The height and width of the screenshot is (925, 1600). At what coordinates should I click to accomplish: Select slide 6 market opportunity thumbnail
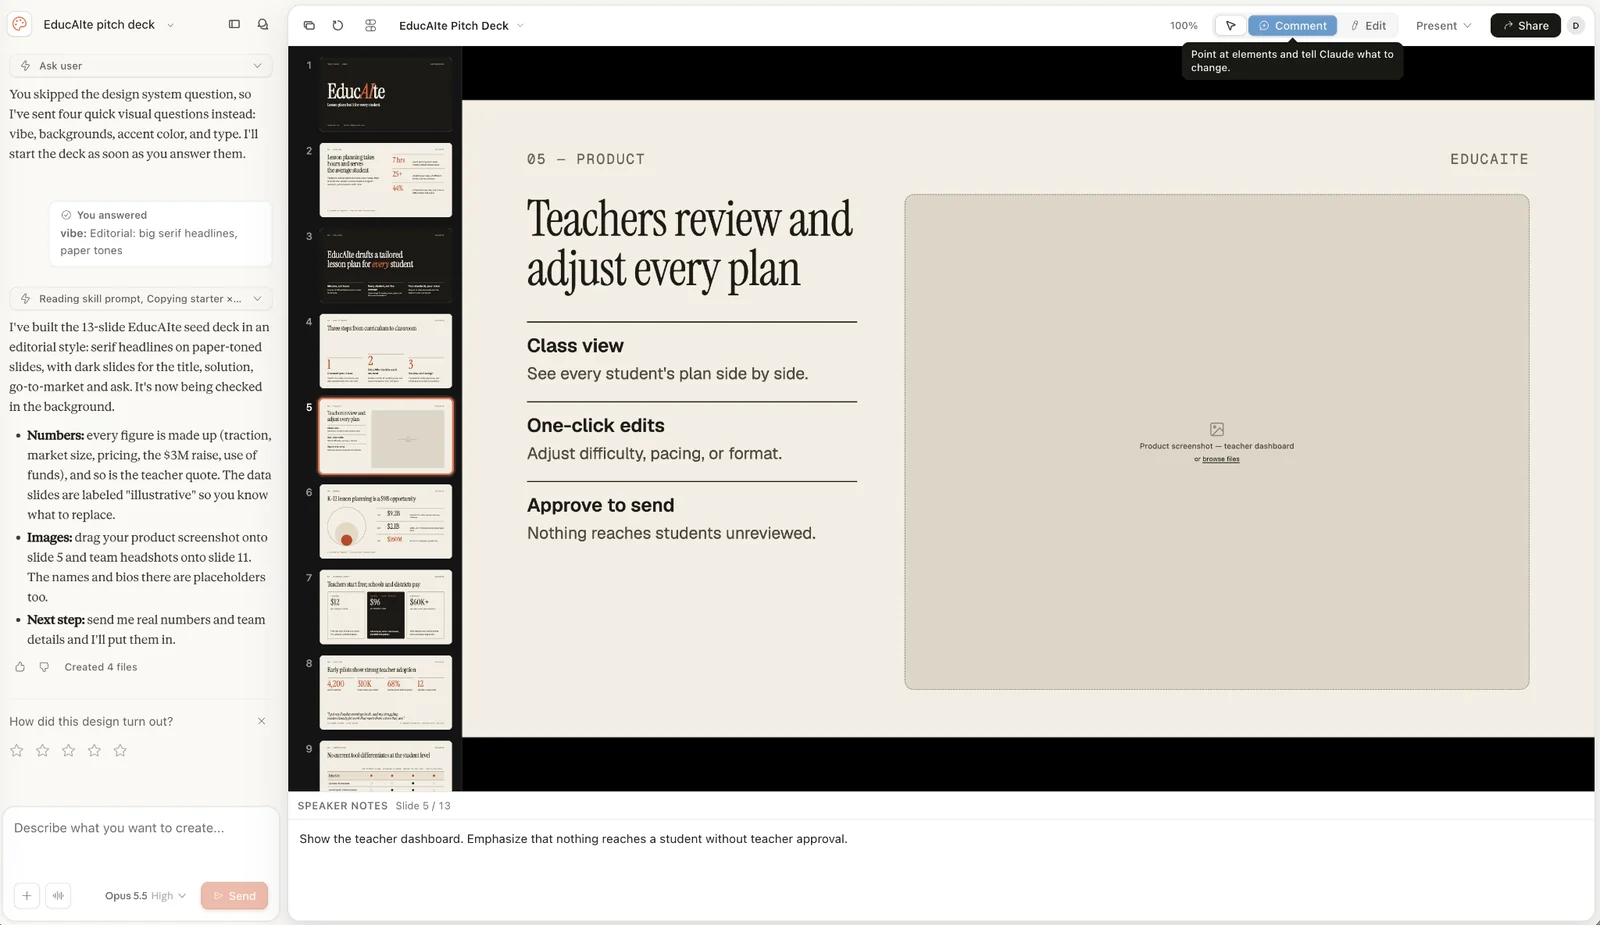coord(386,521)
